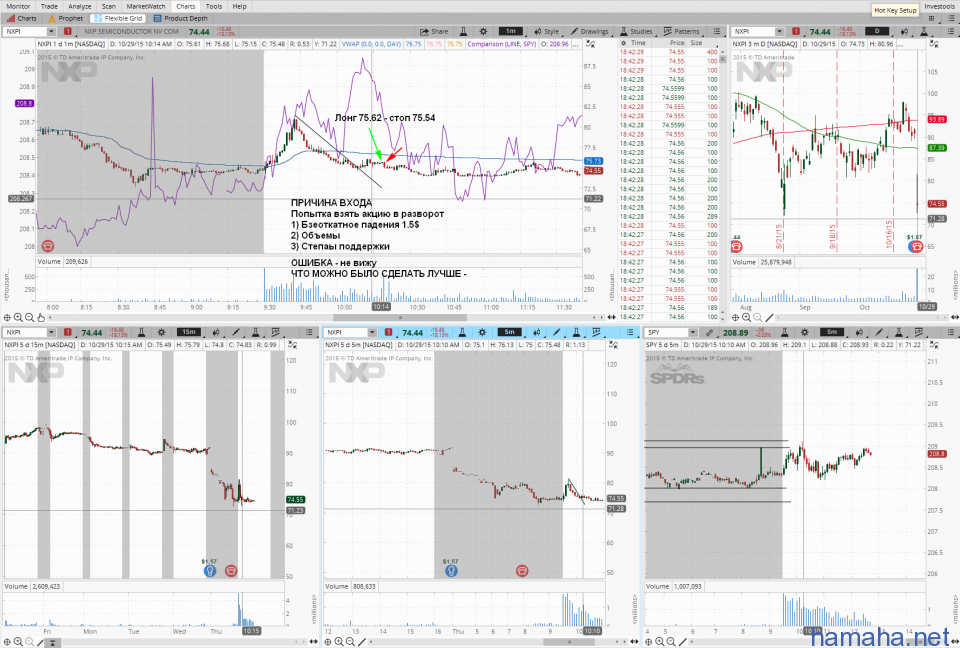Screen dimensions: 960x648
Task: Zoom in magnifier below daily chart
Action: 746,317
